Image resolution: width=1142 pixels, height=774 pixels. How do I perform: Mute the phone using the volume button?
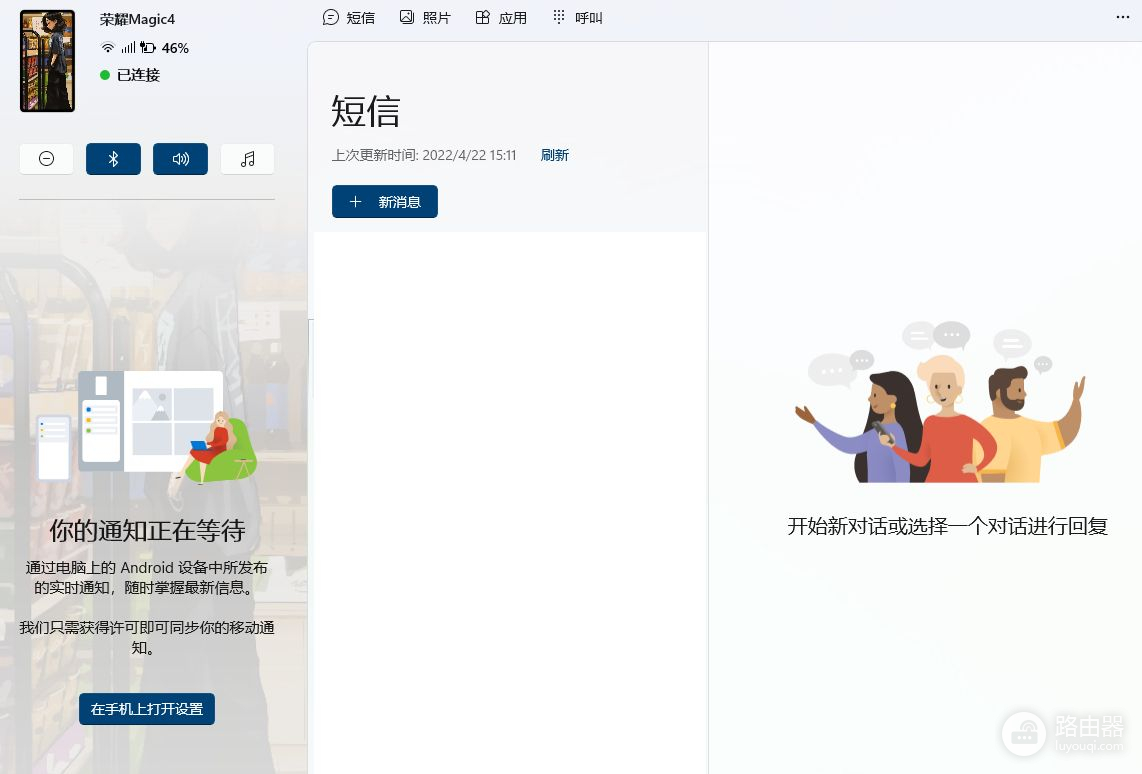pyautogui.click(x=180, y=159)
